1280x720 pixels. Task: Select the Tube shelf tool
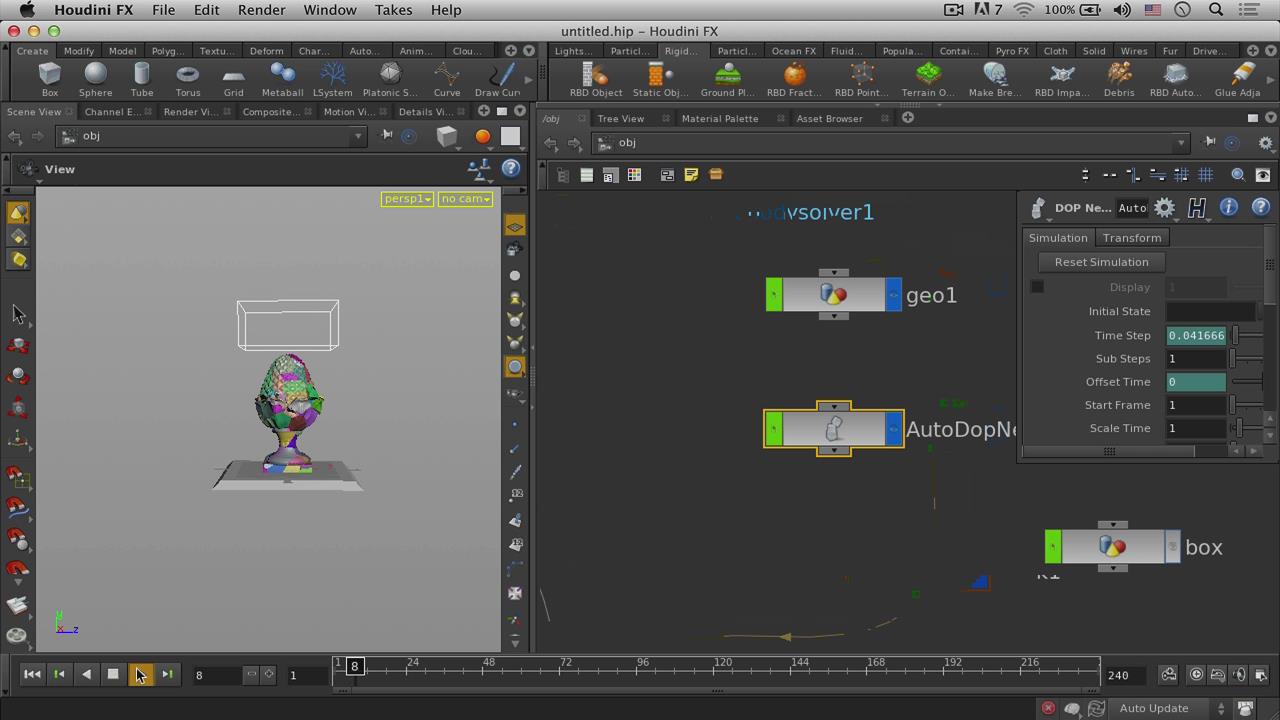click(x=141, y=79)
